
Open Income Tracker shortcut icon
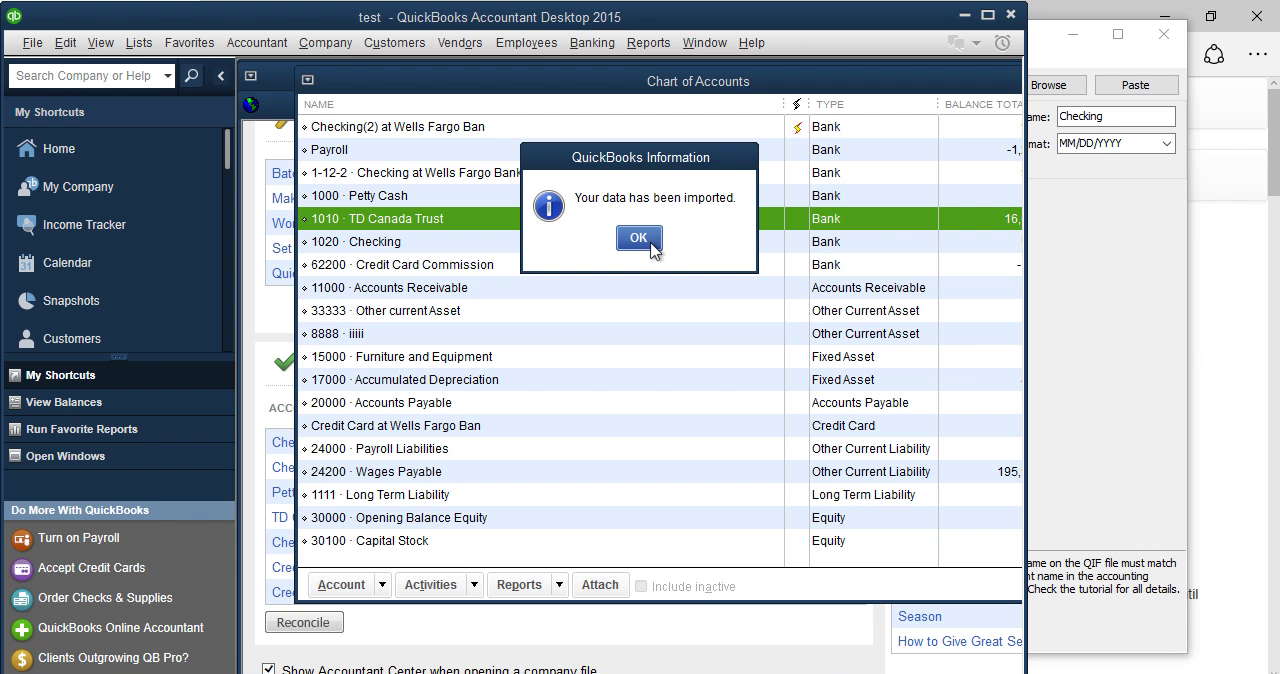click(x=27, y=225)
